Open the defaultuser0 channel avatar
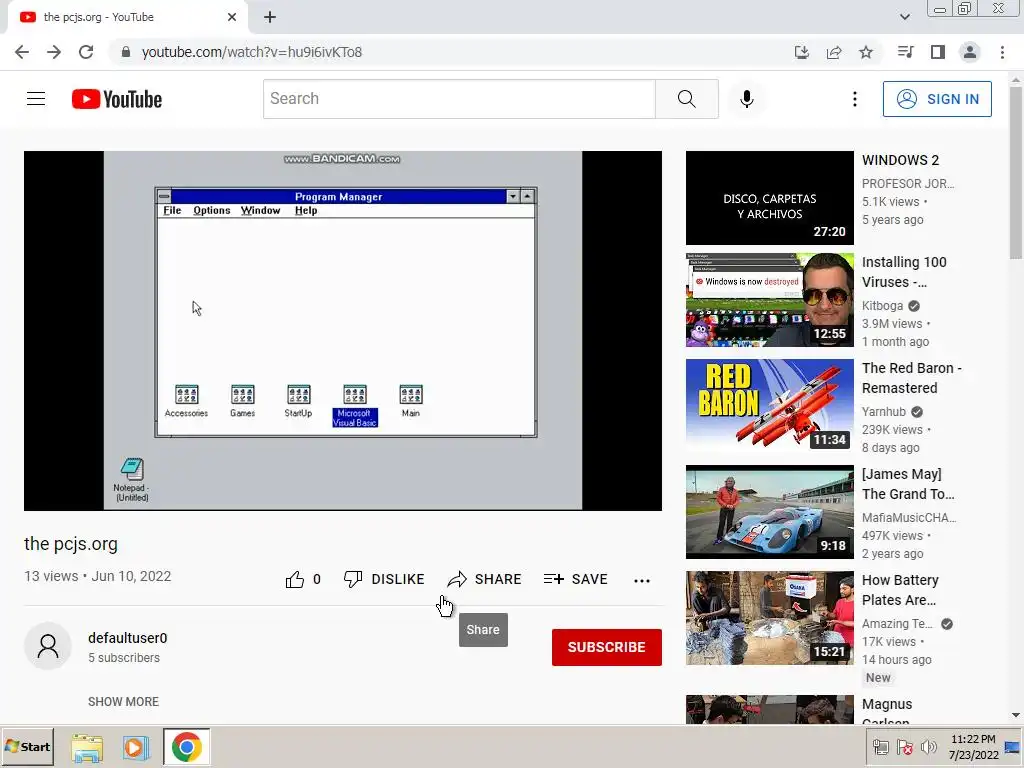This screenshot has width=1024, height=768. (48, 646)
